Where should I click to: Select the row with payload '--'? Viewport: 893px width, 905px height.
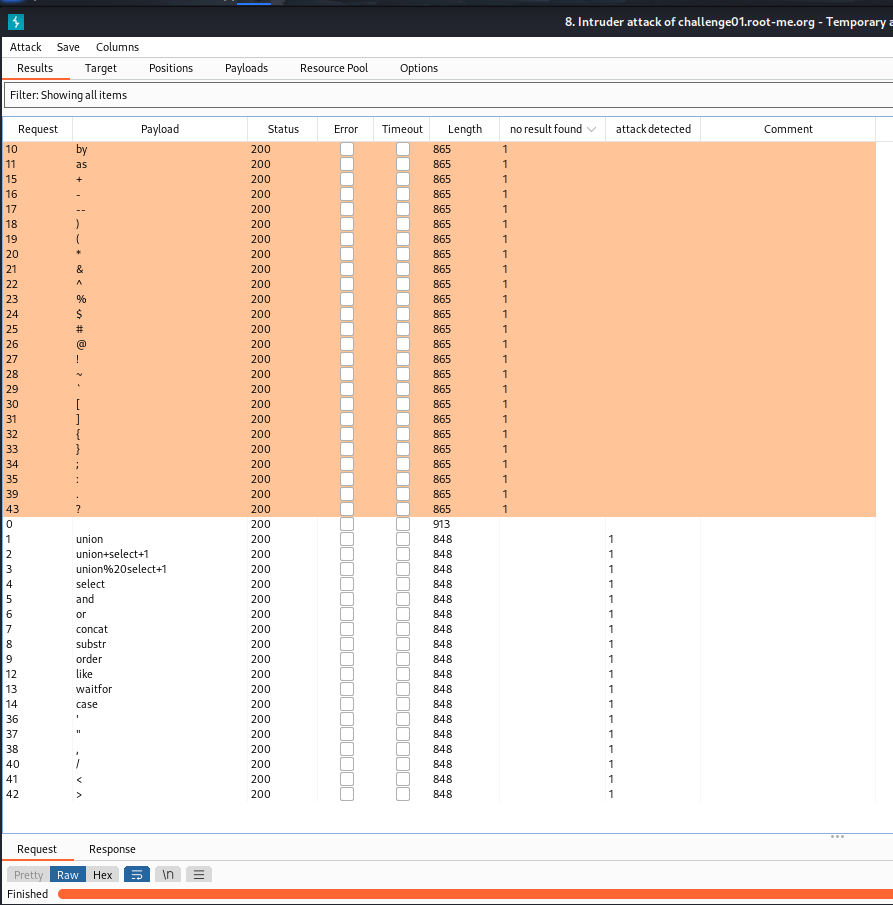(x=439, y=209)
